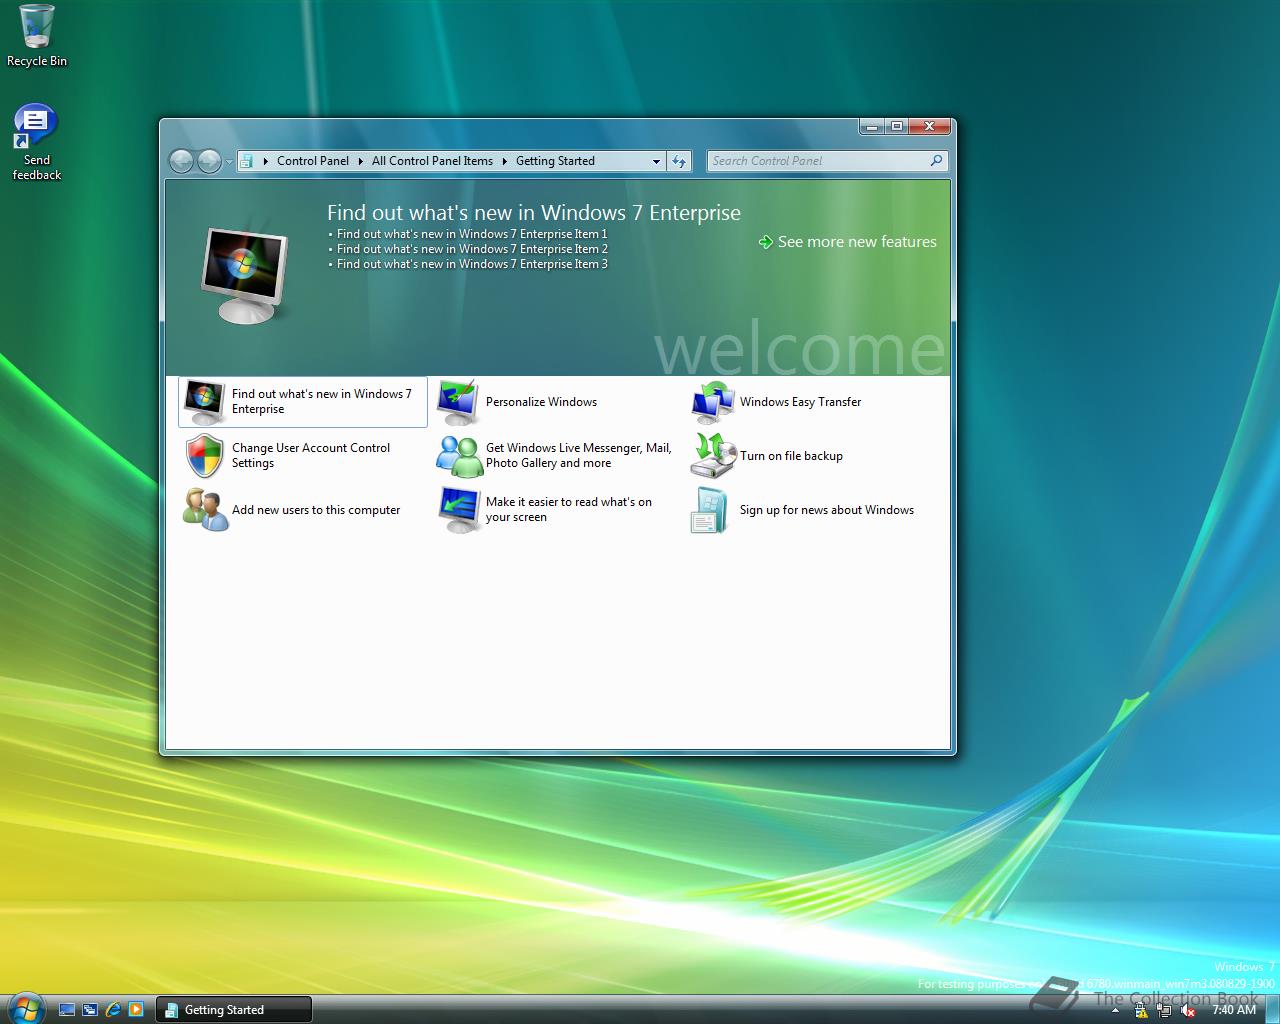The image size is (1280, 1024).
Task: Expand the address bar history dropdown
Action: point(656,161)
